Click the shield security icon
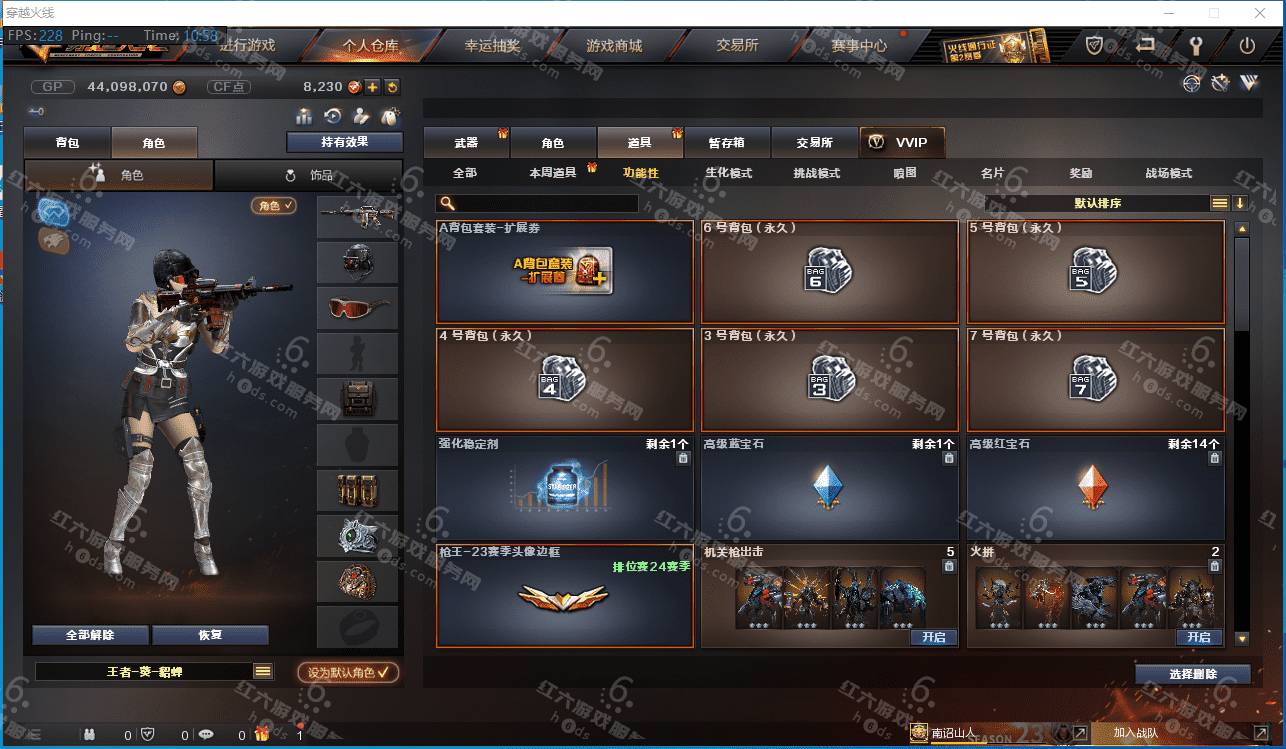1286x749 pixels. 1095,45
